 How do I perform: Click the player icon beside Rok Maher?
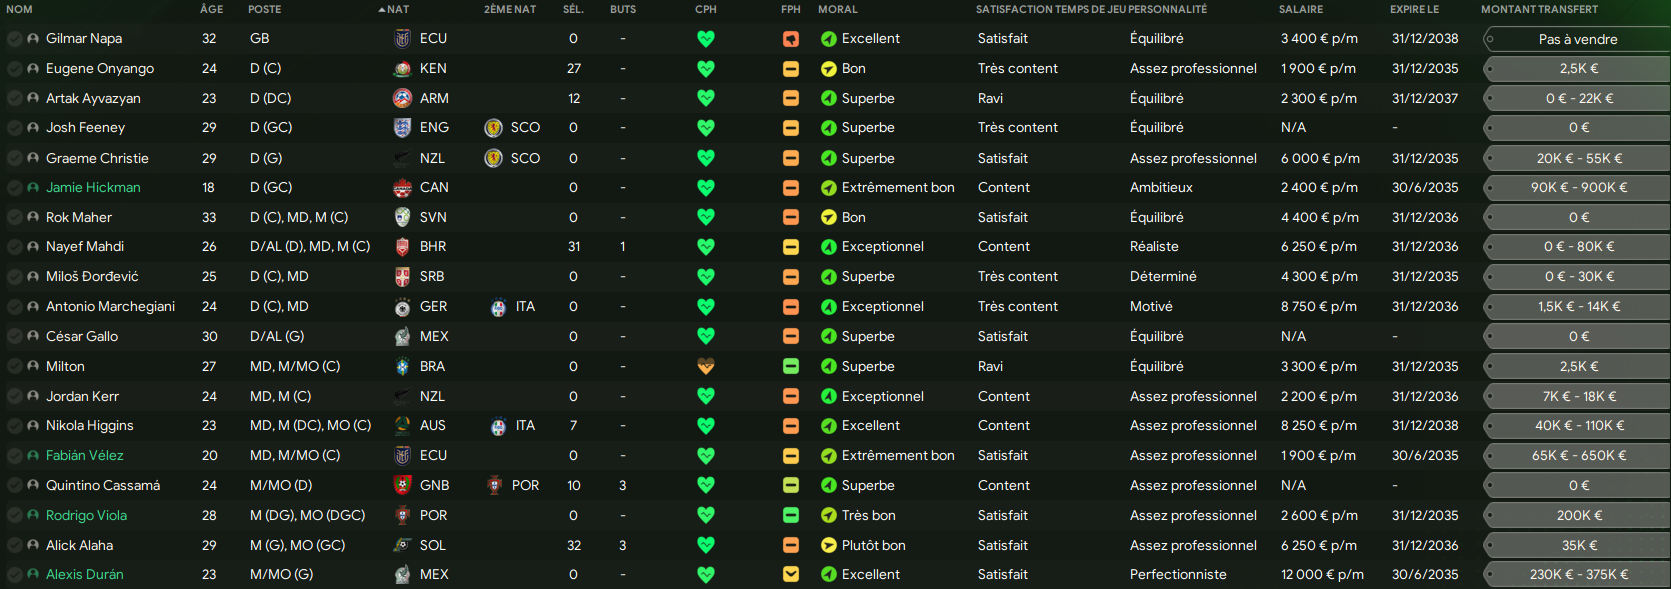(x=33, y=218)
